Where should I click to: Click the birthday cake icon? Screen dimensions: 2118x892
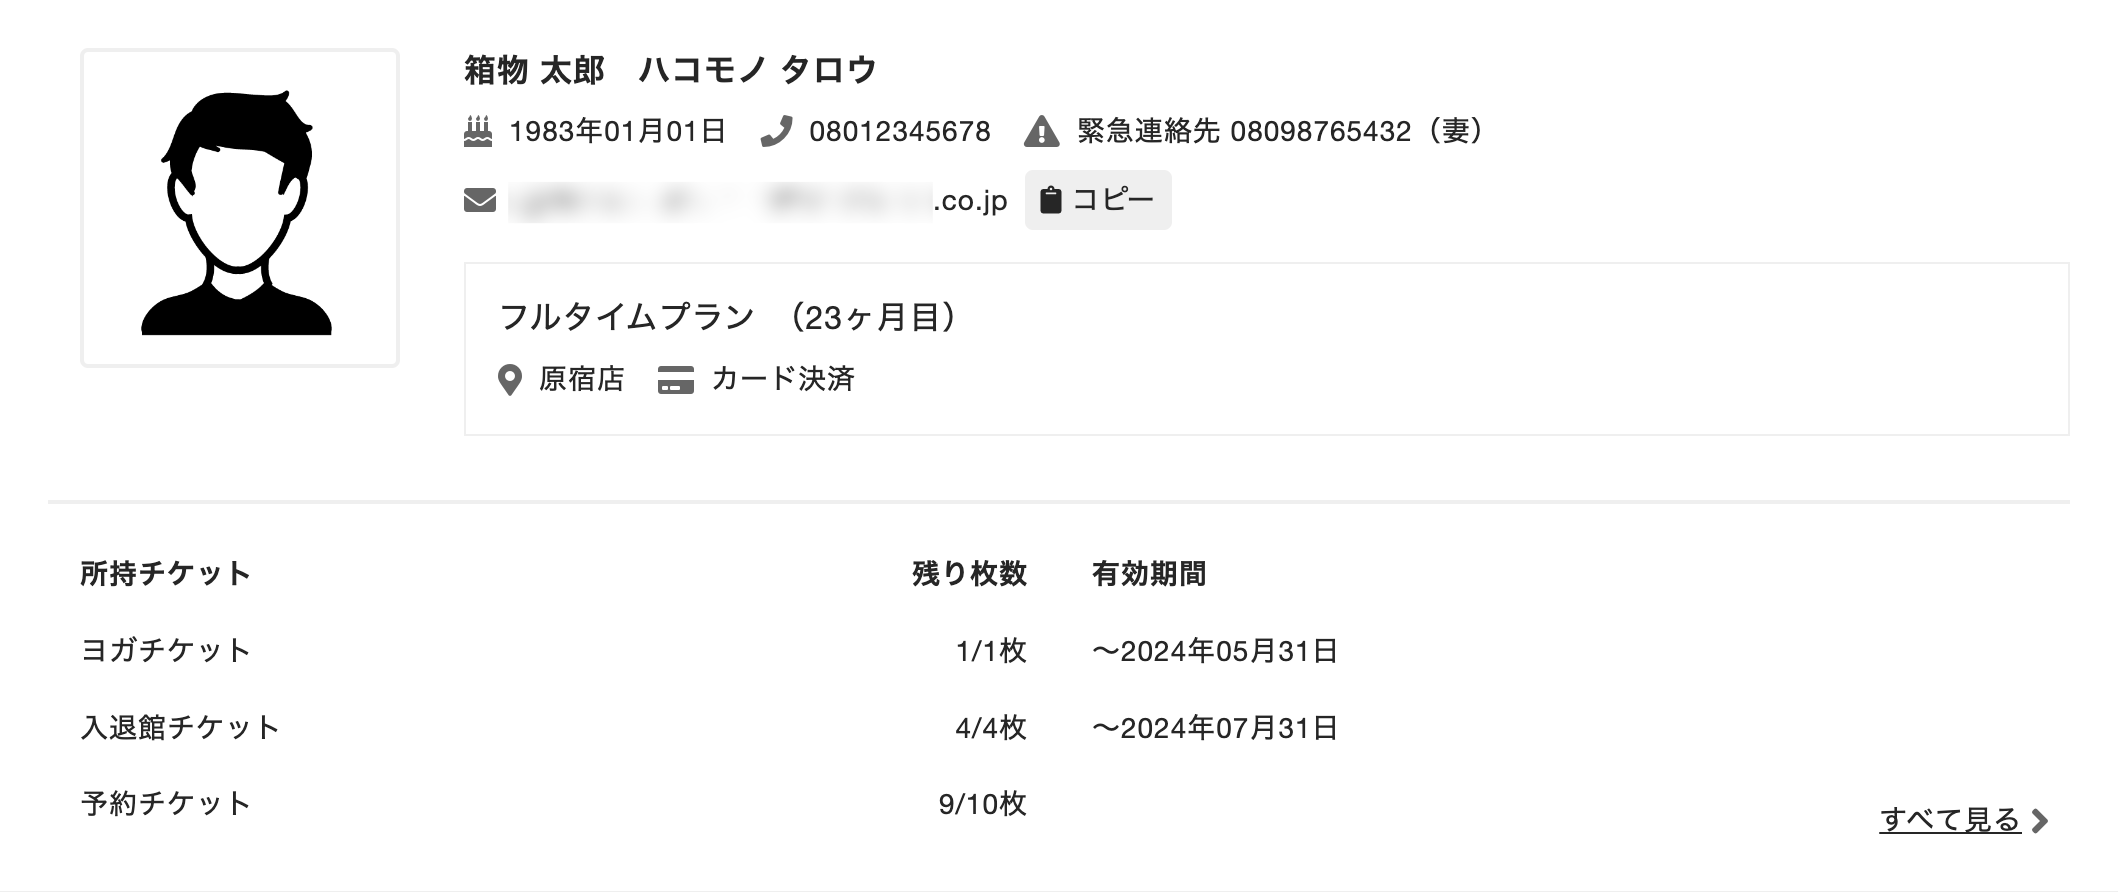click(478, 132)
